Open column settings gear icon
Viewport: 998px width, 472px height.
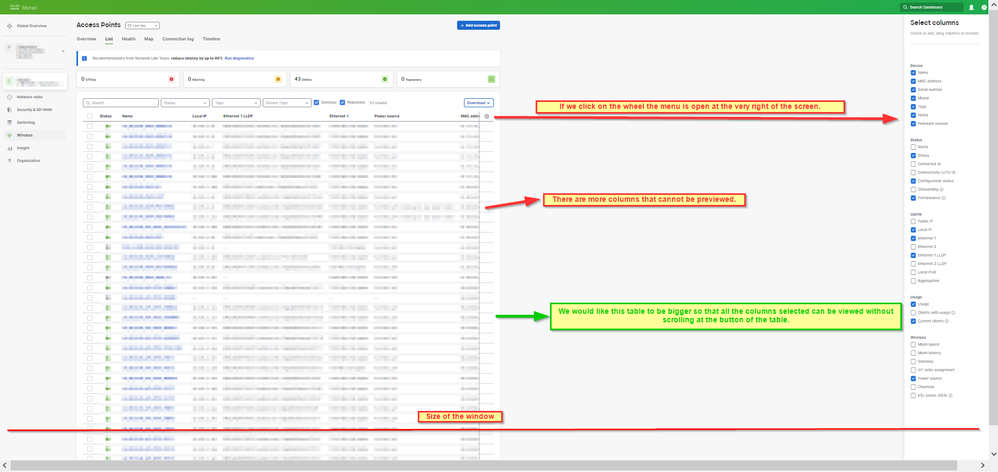[487, 116]
